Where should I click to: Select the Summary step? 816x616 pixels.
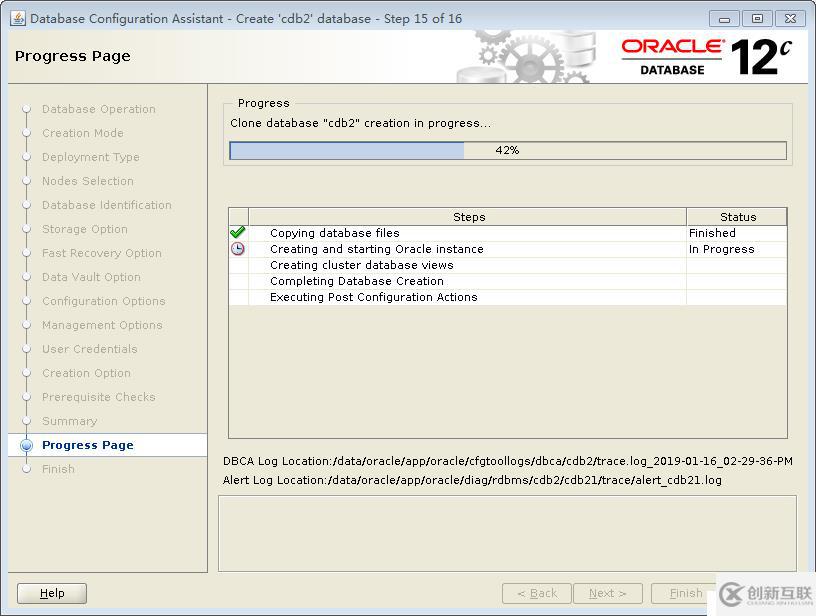[x=70, y=421]
